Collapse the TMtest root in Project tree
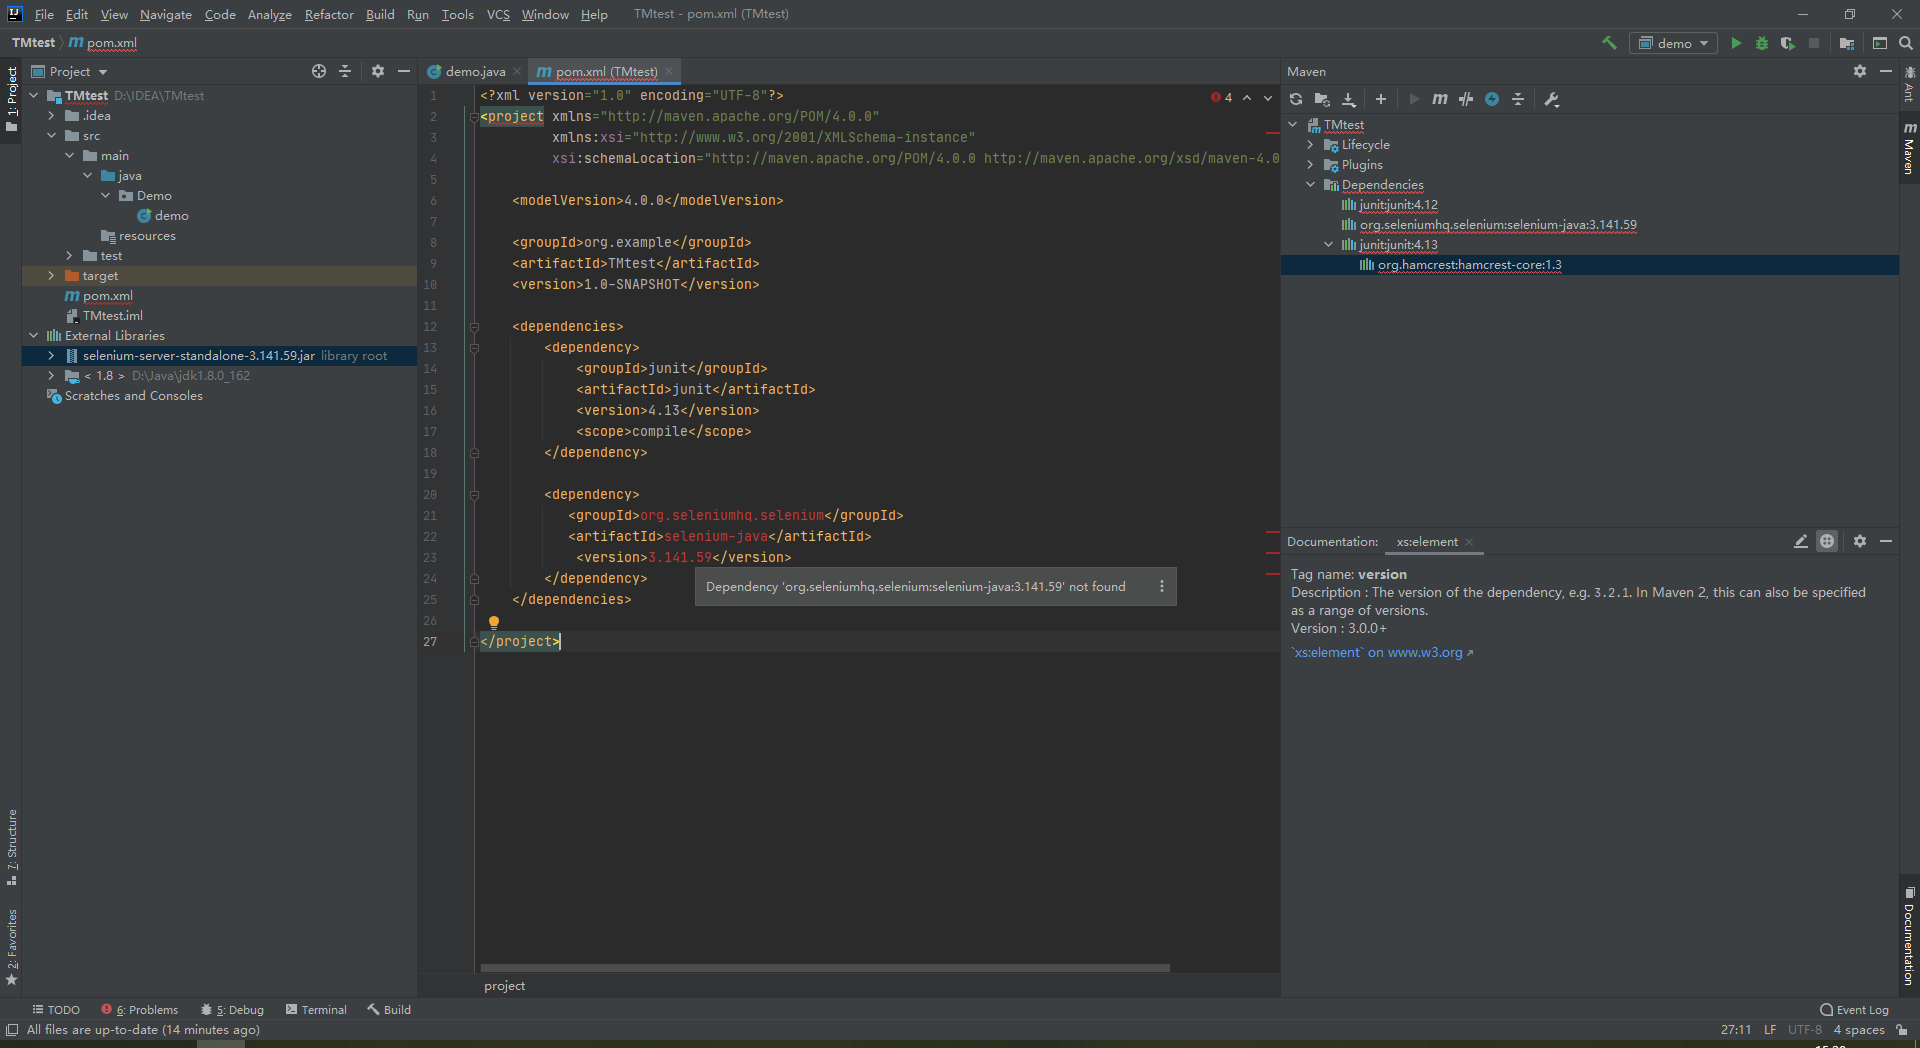 pyautogui.click(x=34, y=96)
